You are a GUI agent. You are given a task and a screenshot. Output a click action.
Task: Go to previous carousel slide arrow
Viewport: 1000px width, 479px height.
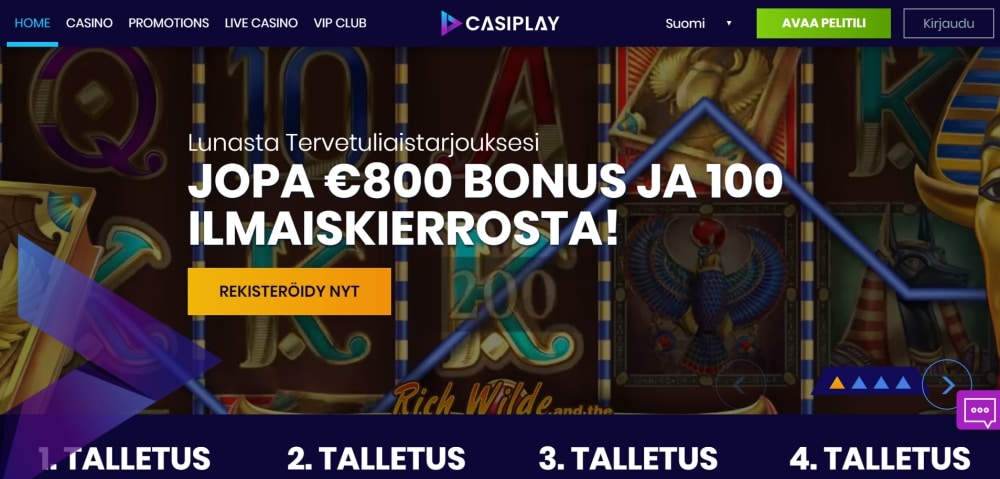(x=740, y=385)
